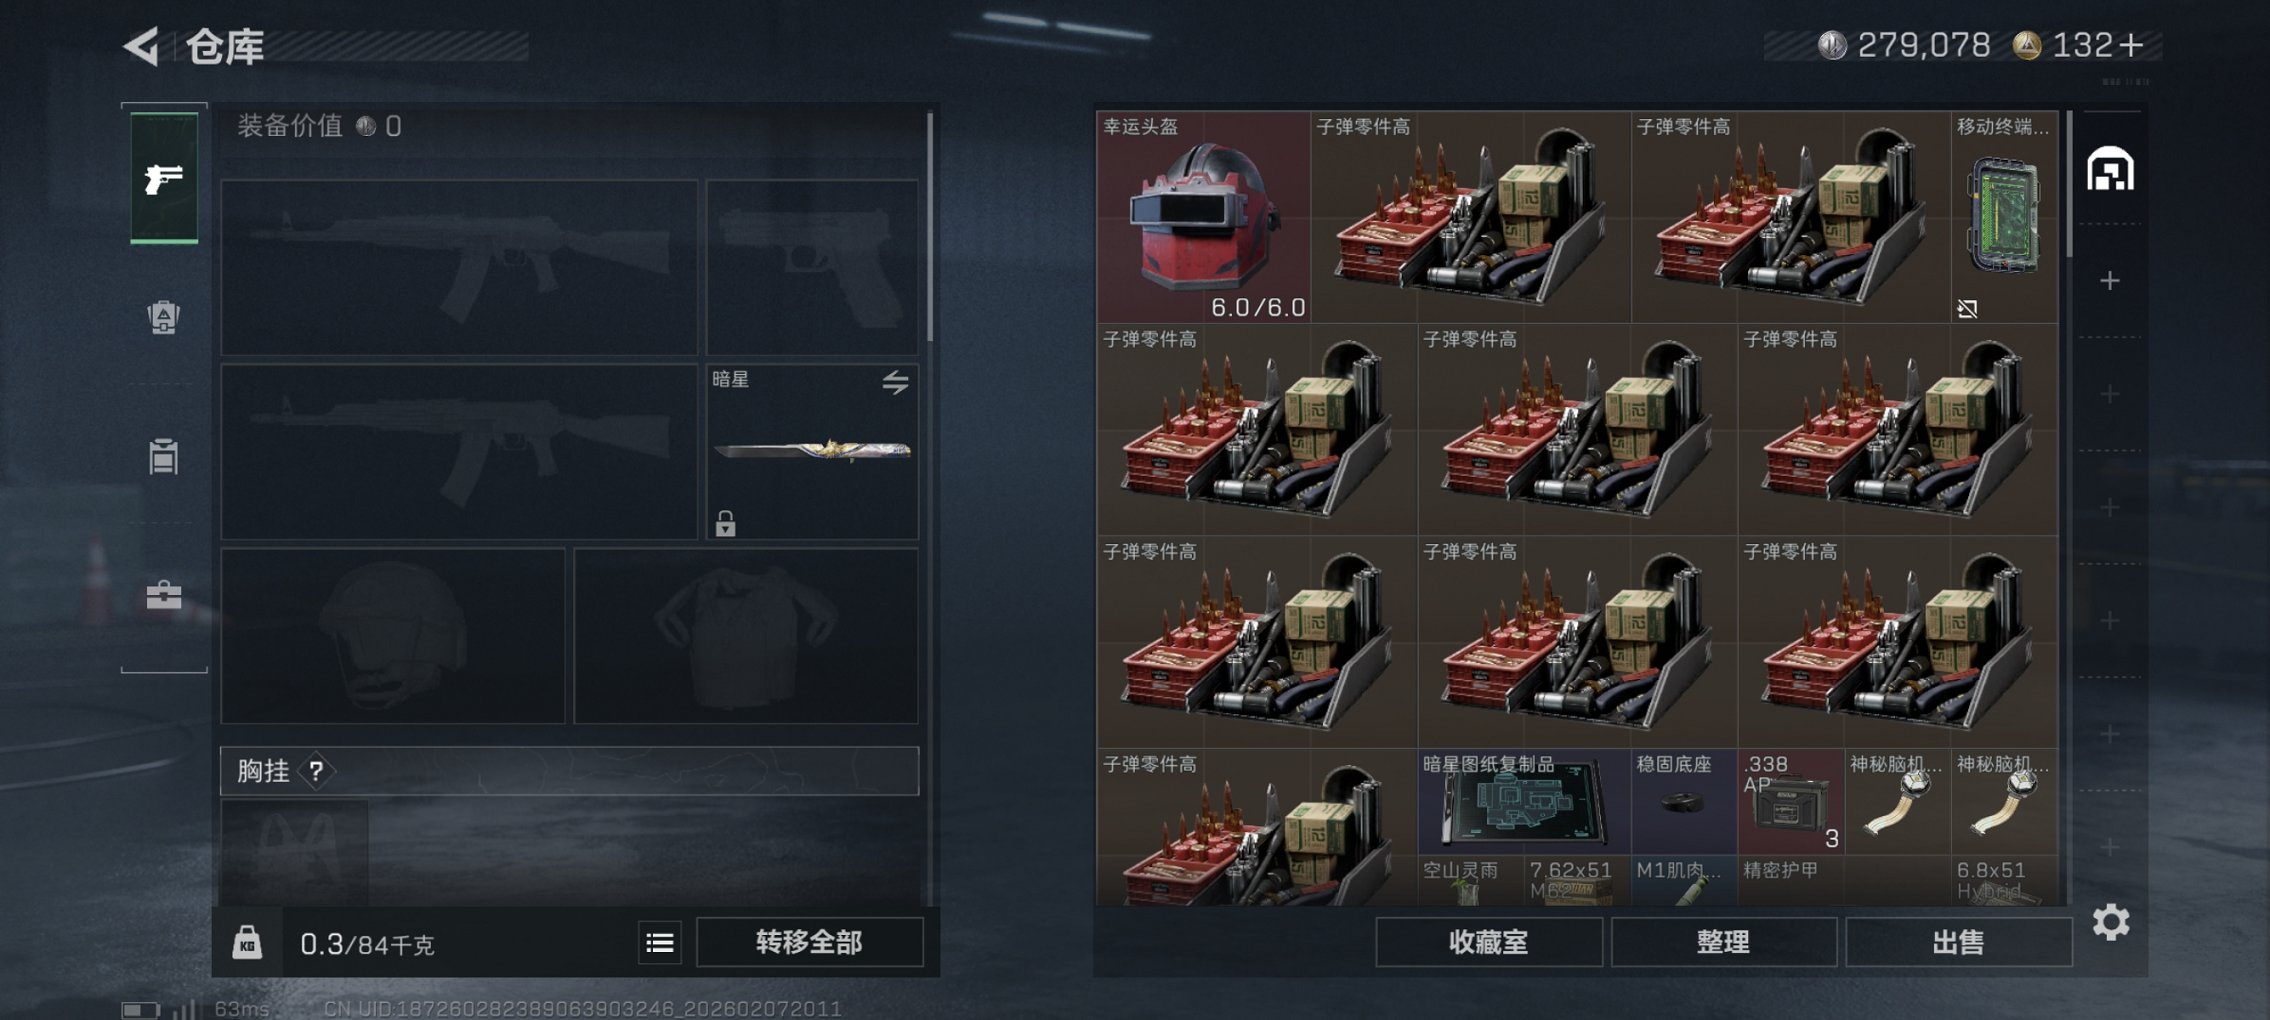Click the 出售 sell button
The width and height of the screenshot is (2270, 1020).
[1958, 942]
